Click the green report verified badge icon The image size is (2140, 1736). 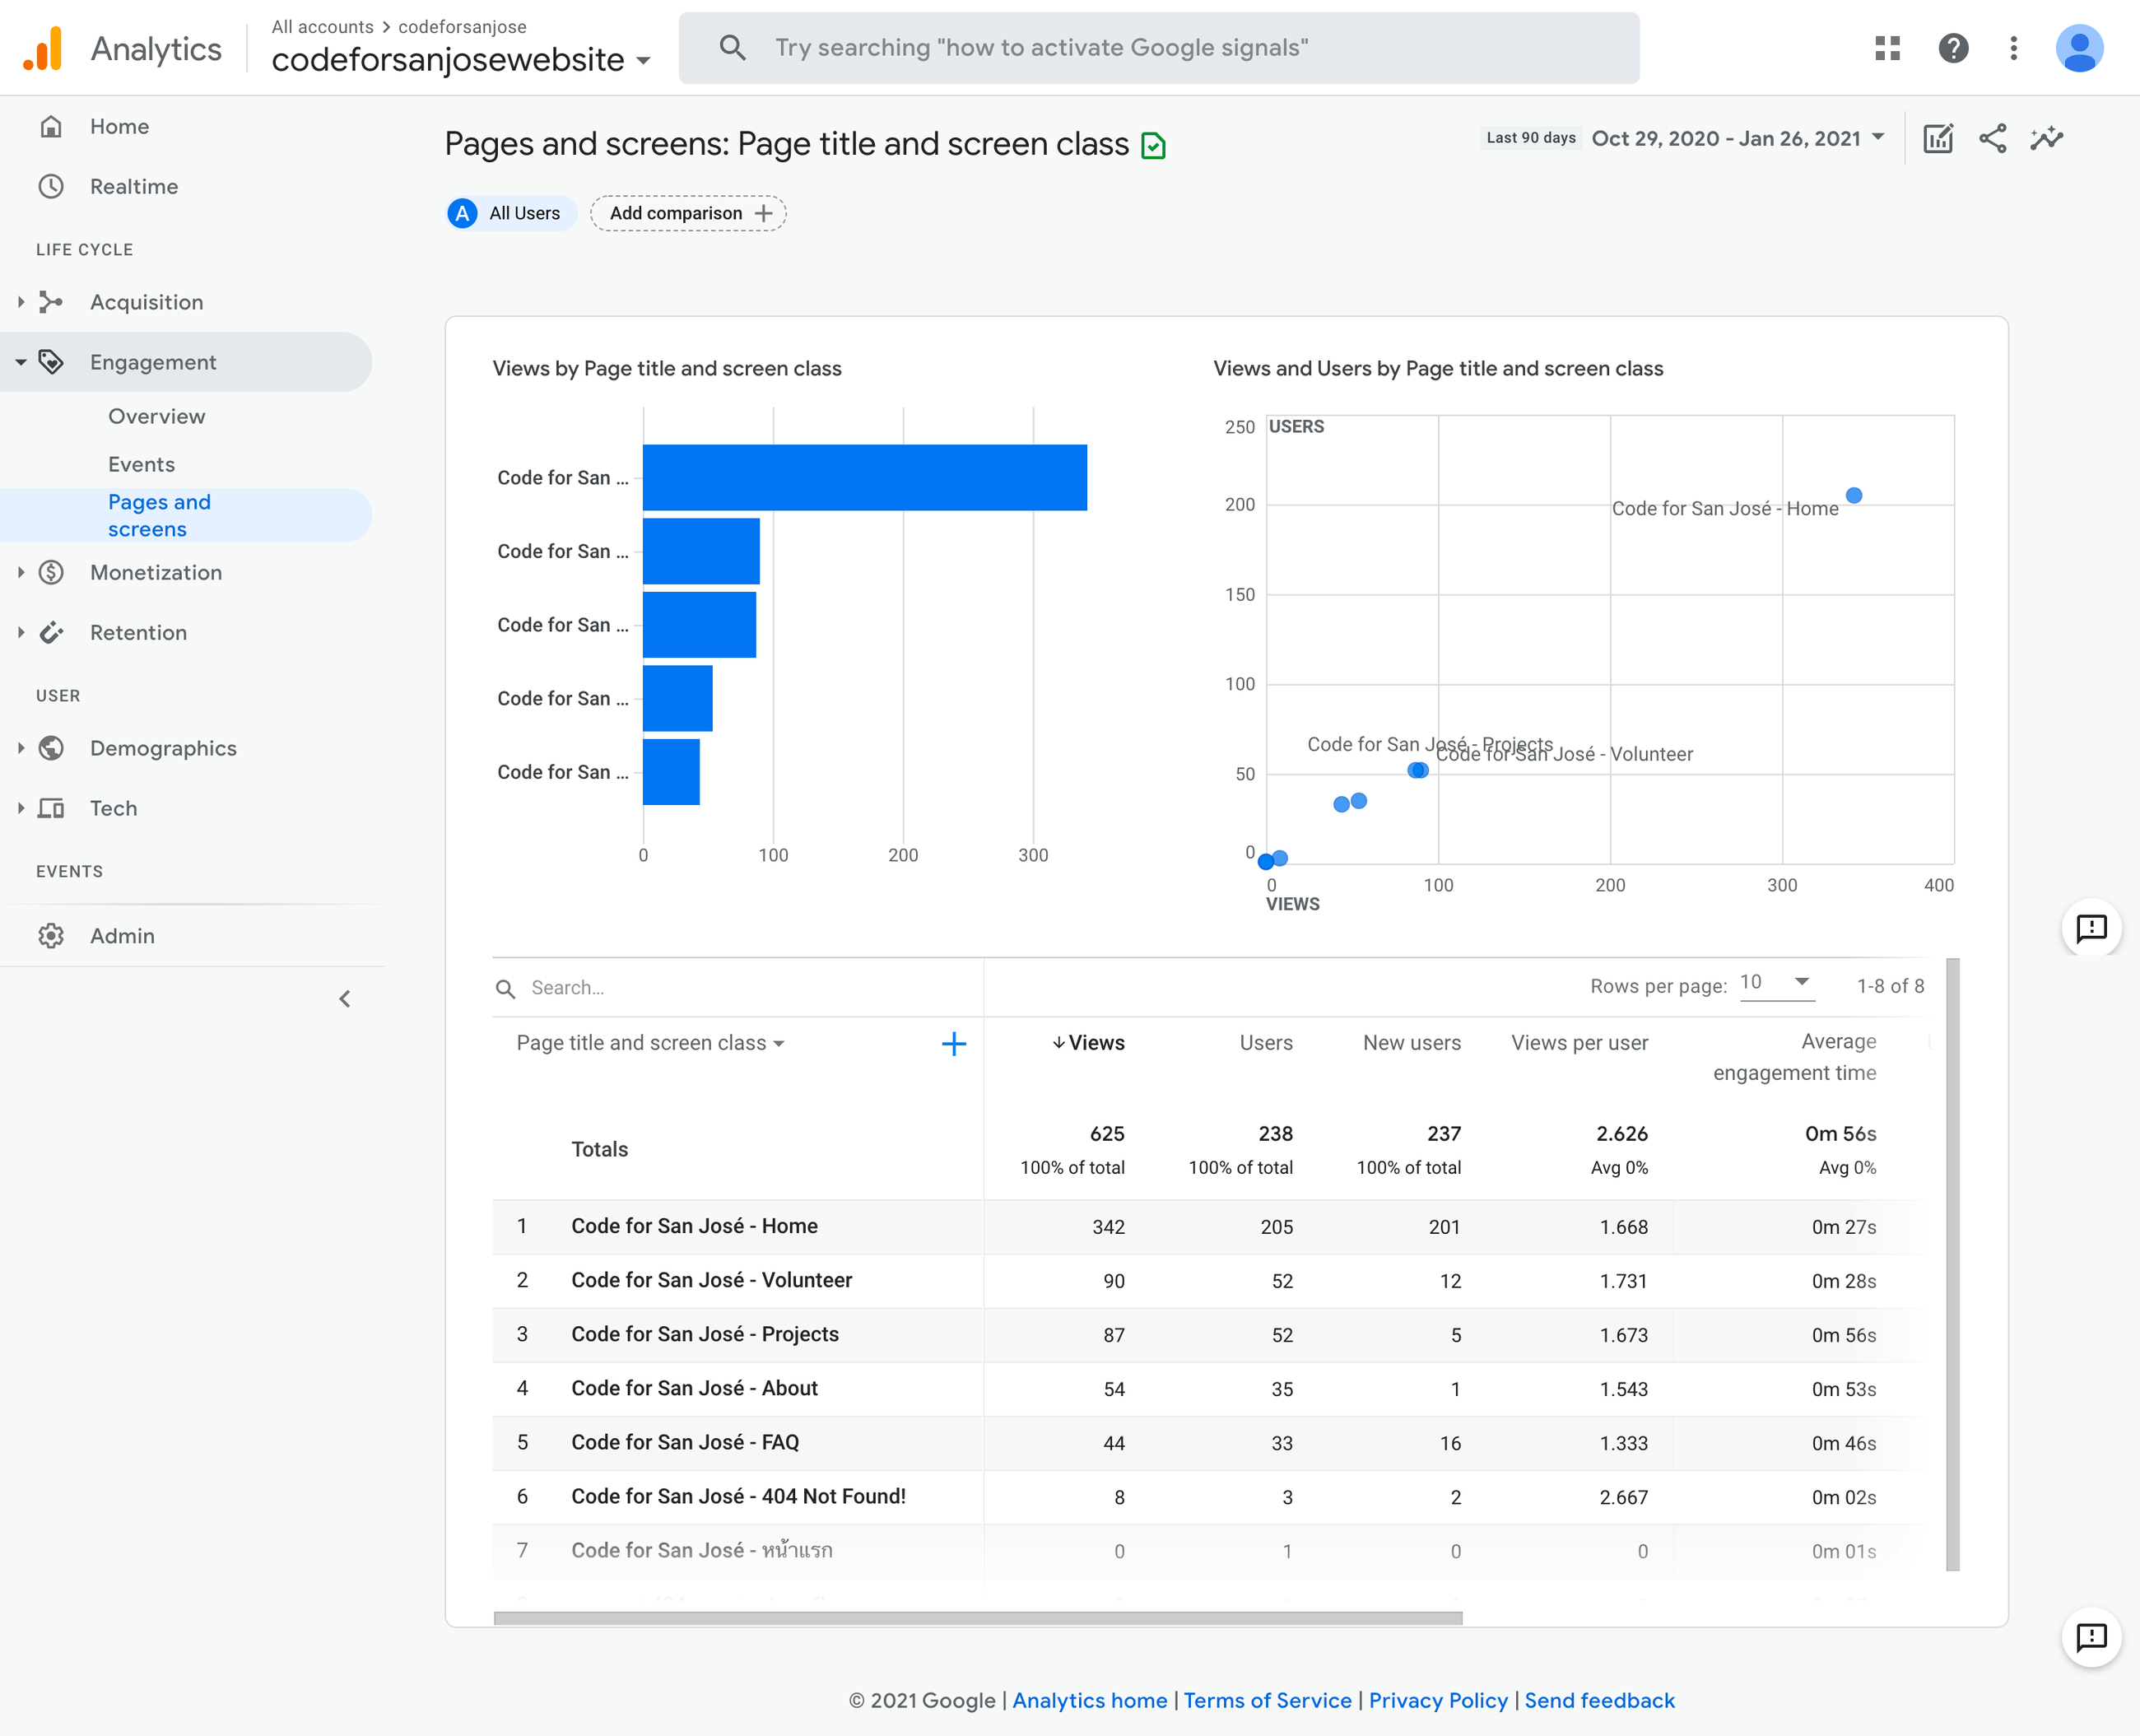(1153, 146)
